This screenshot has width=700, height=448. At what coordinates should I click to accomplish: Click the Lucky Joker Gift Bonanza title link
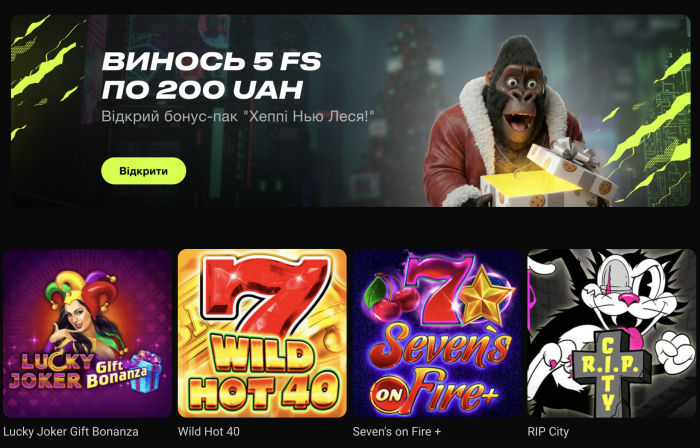click(x=71, y=432)
